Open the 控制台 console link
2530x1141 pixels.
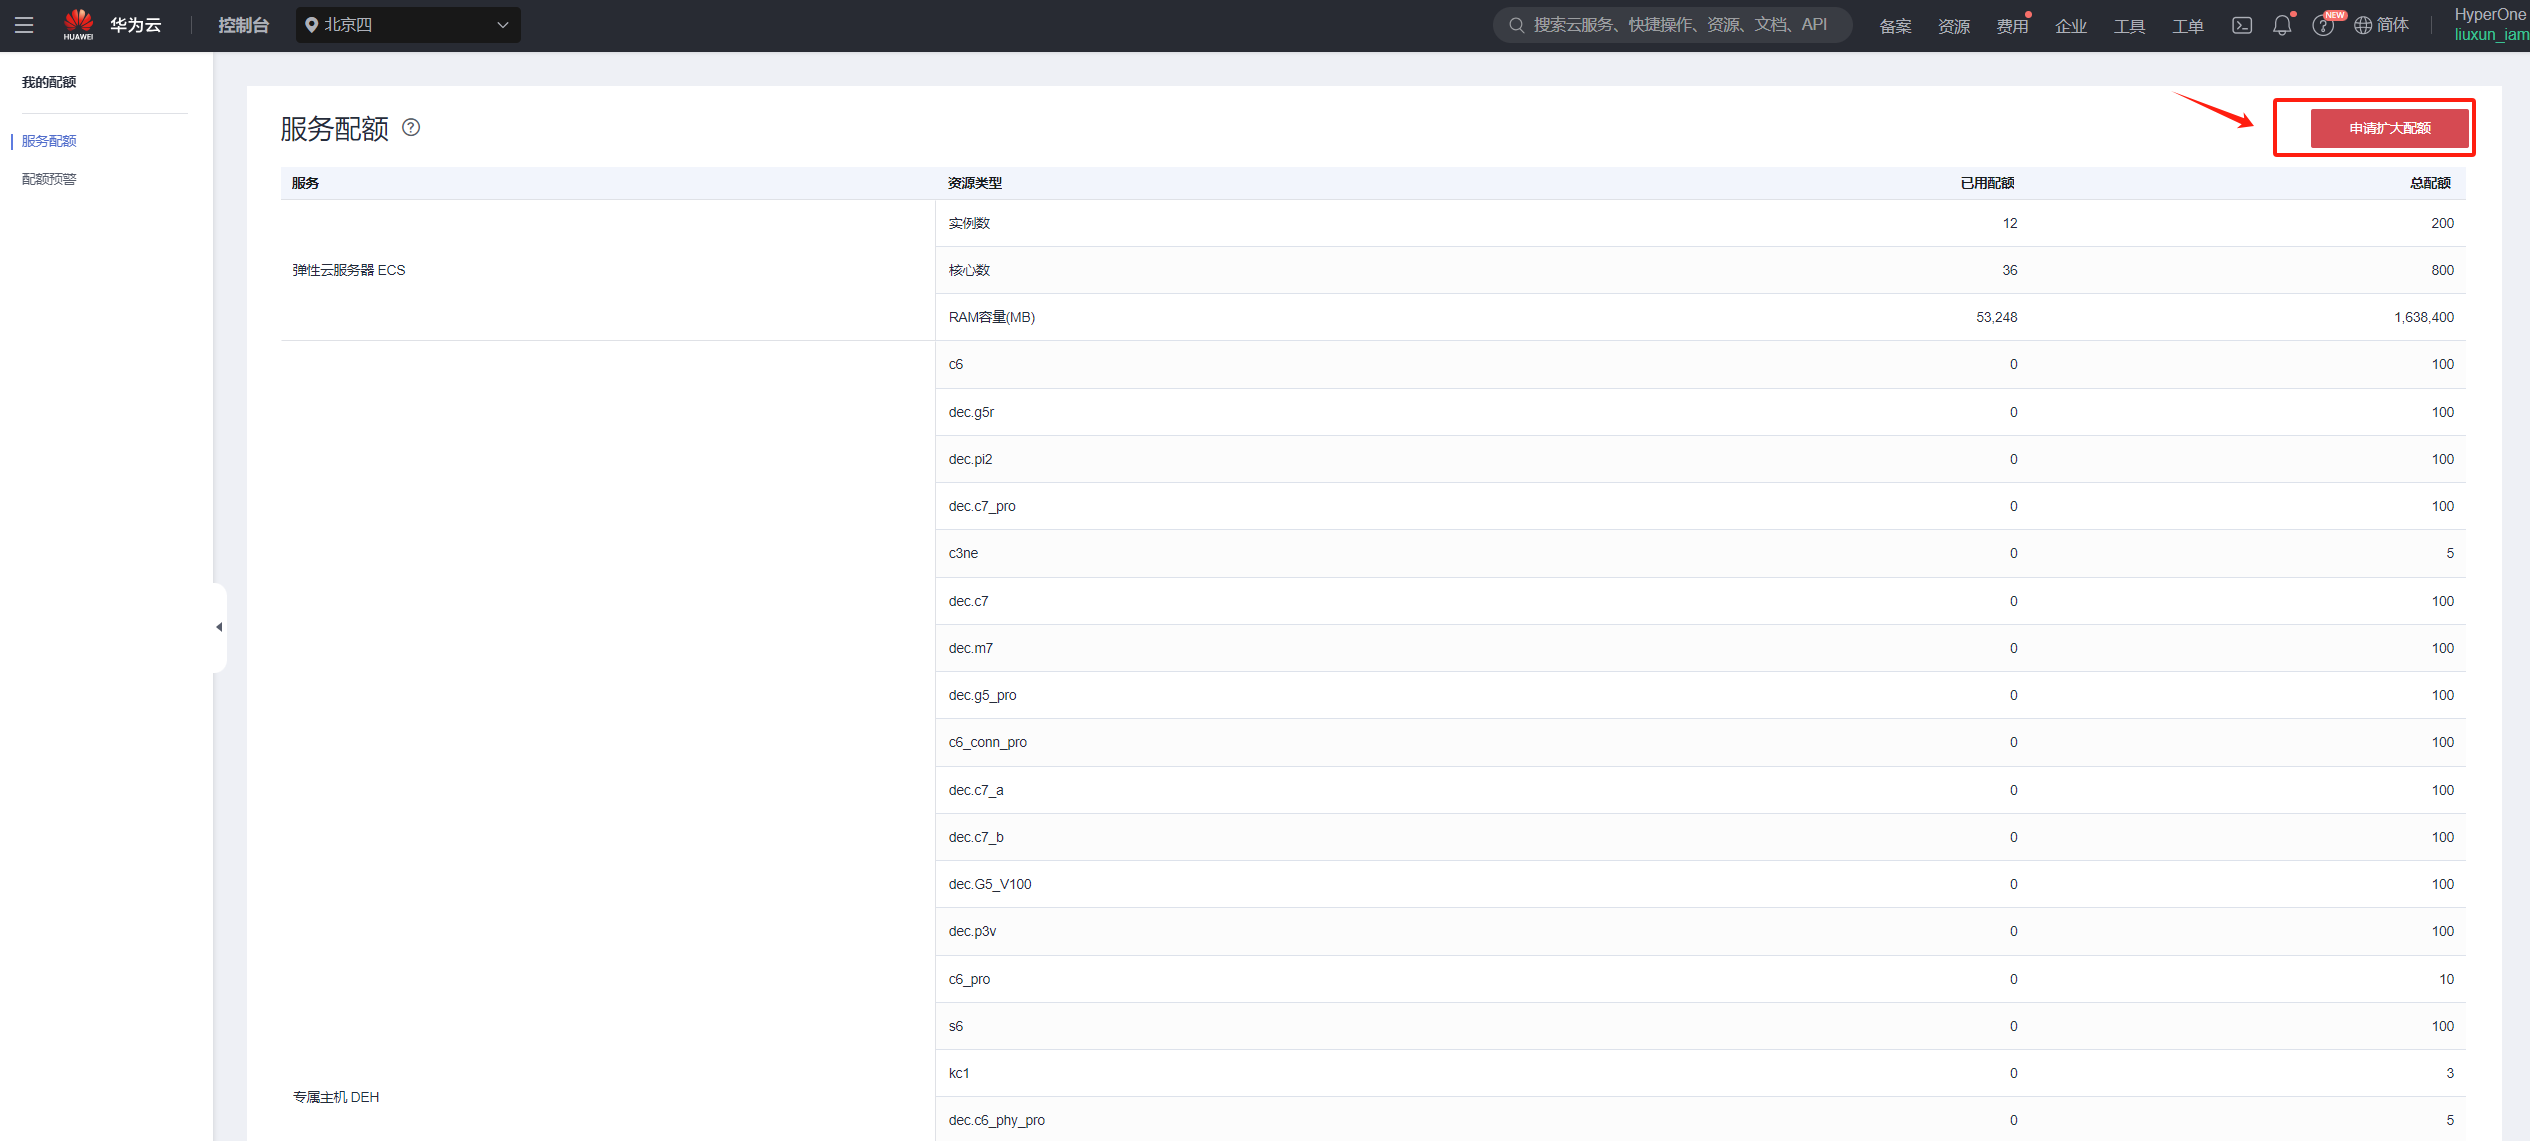[243, 25]
